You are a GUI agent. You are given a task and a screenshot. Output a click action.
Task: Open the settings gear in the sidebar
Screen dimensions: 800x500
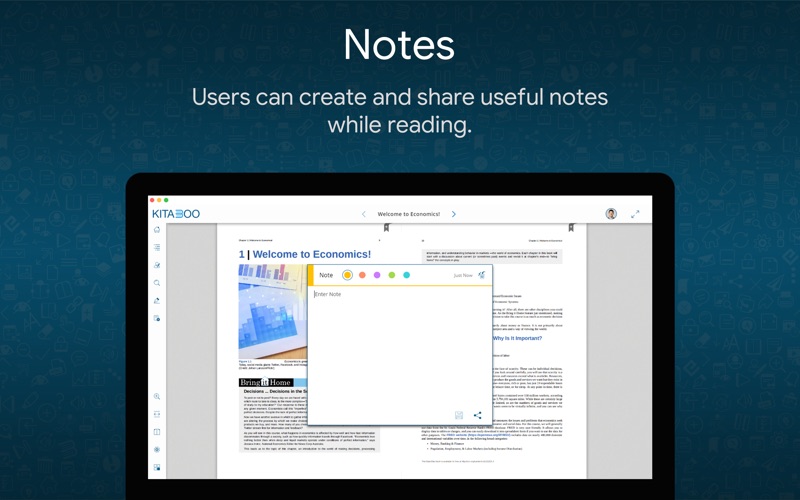pyautogui.click(x=157, y=449)
